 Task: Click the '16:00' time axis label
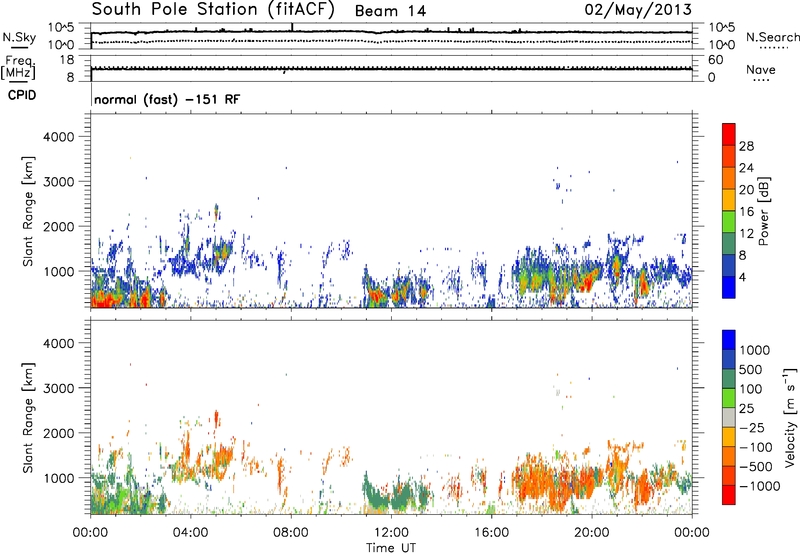point(491,533)
